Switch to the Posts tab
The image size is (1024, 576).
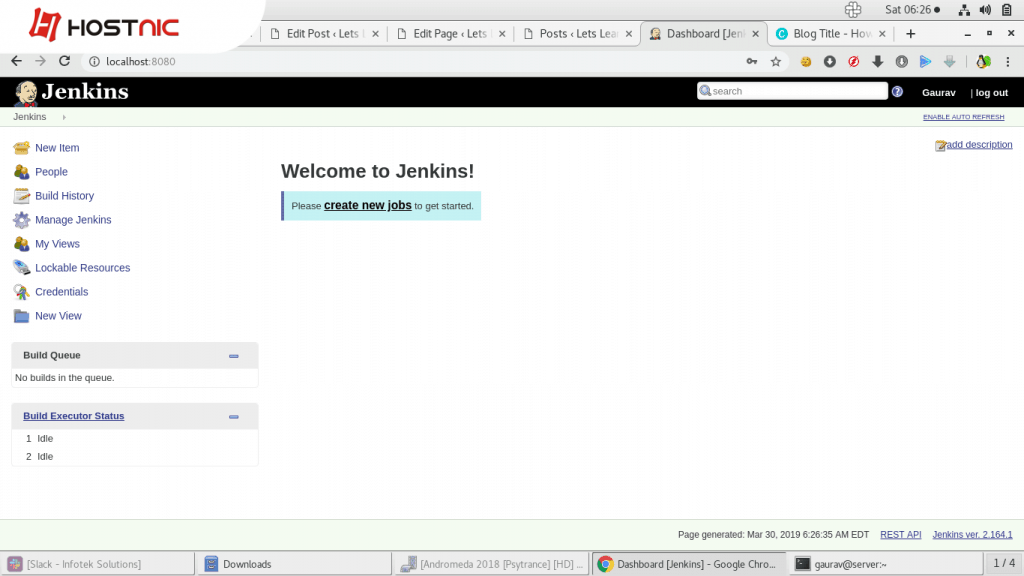click(x=577, y=34)
